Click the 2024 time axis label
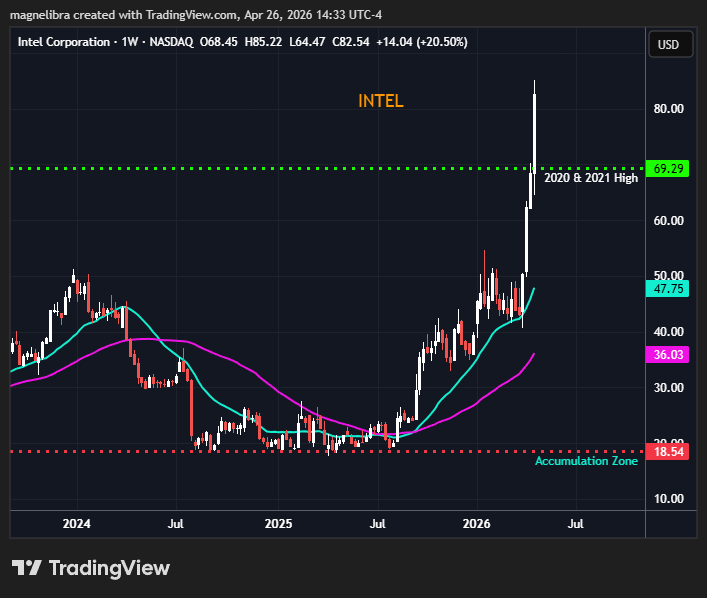 pyautogui.click(x=76, y=524)
